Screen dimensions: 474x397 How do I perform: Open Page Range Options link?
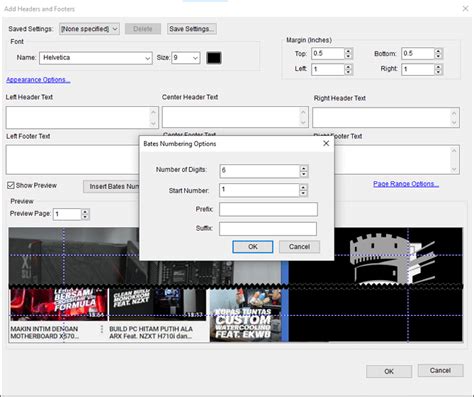pos(406,184)
